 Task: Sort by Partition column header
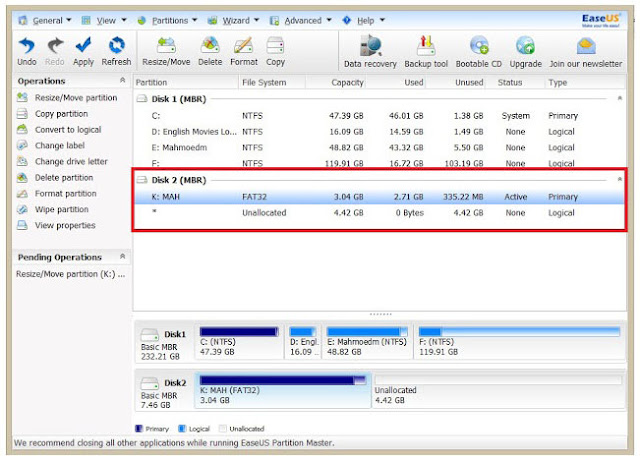(x=186, y=82)
